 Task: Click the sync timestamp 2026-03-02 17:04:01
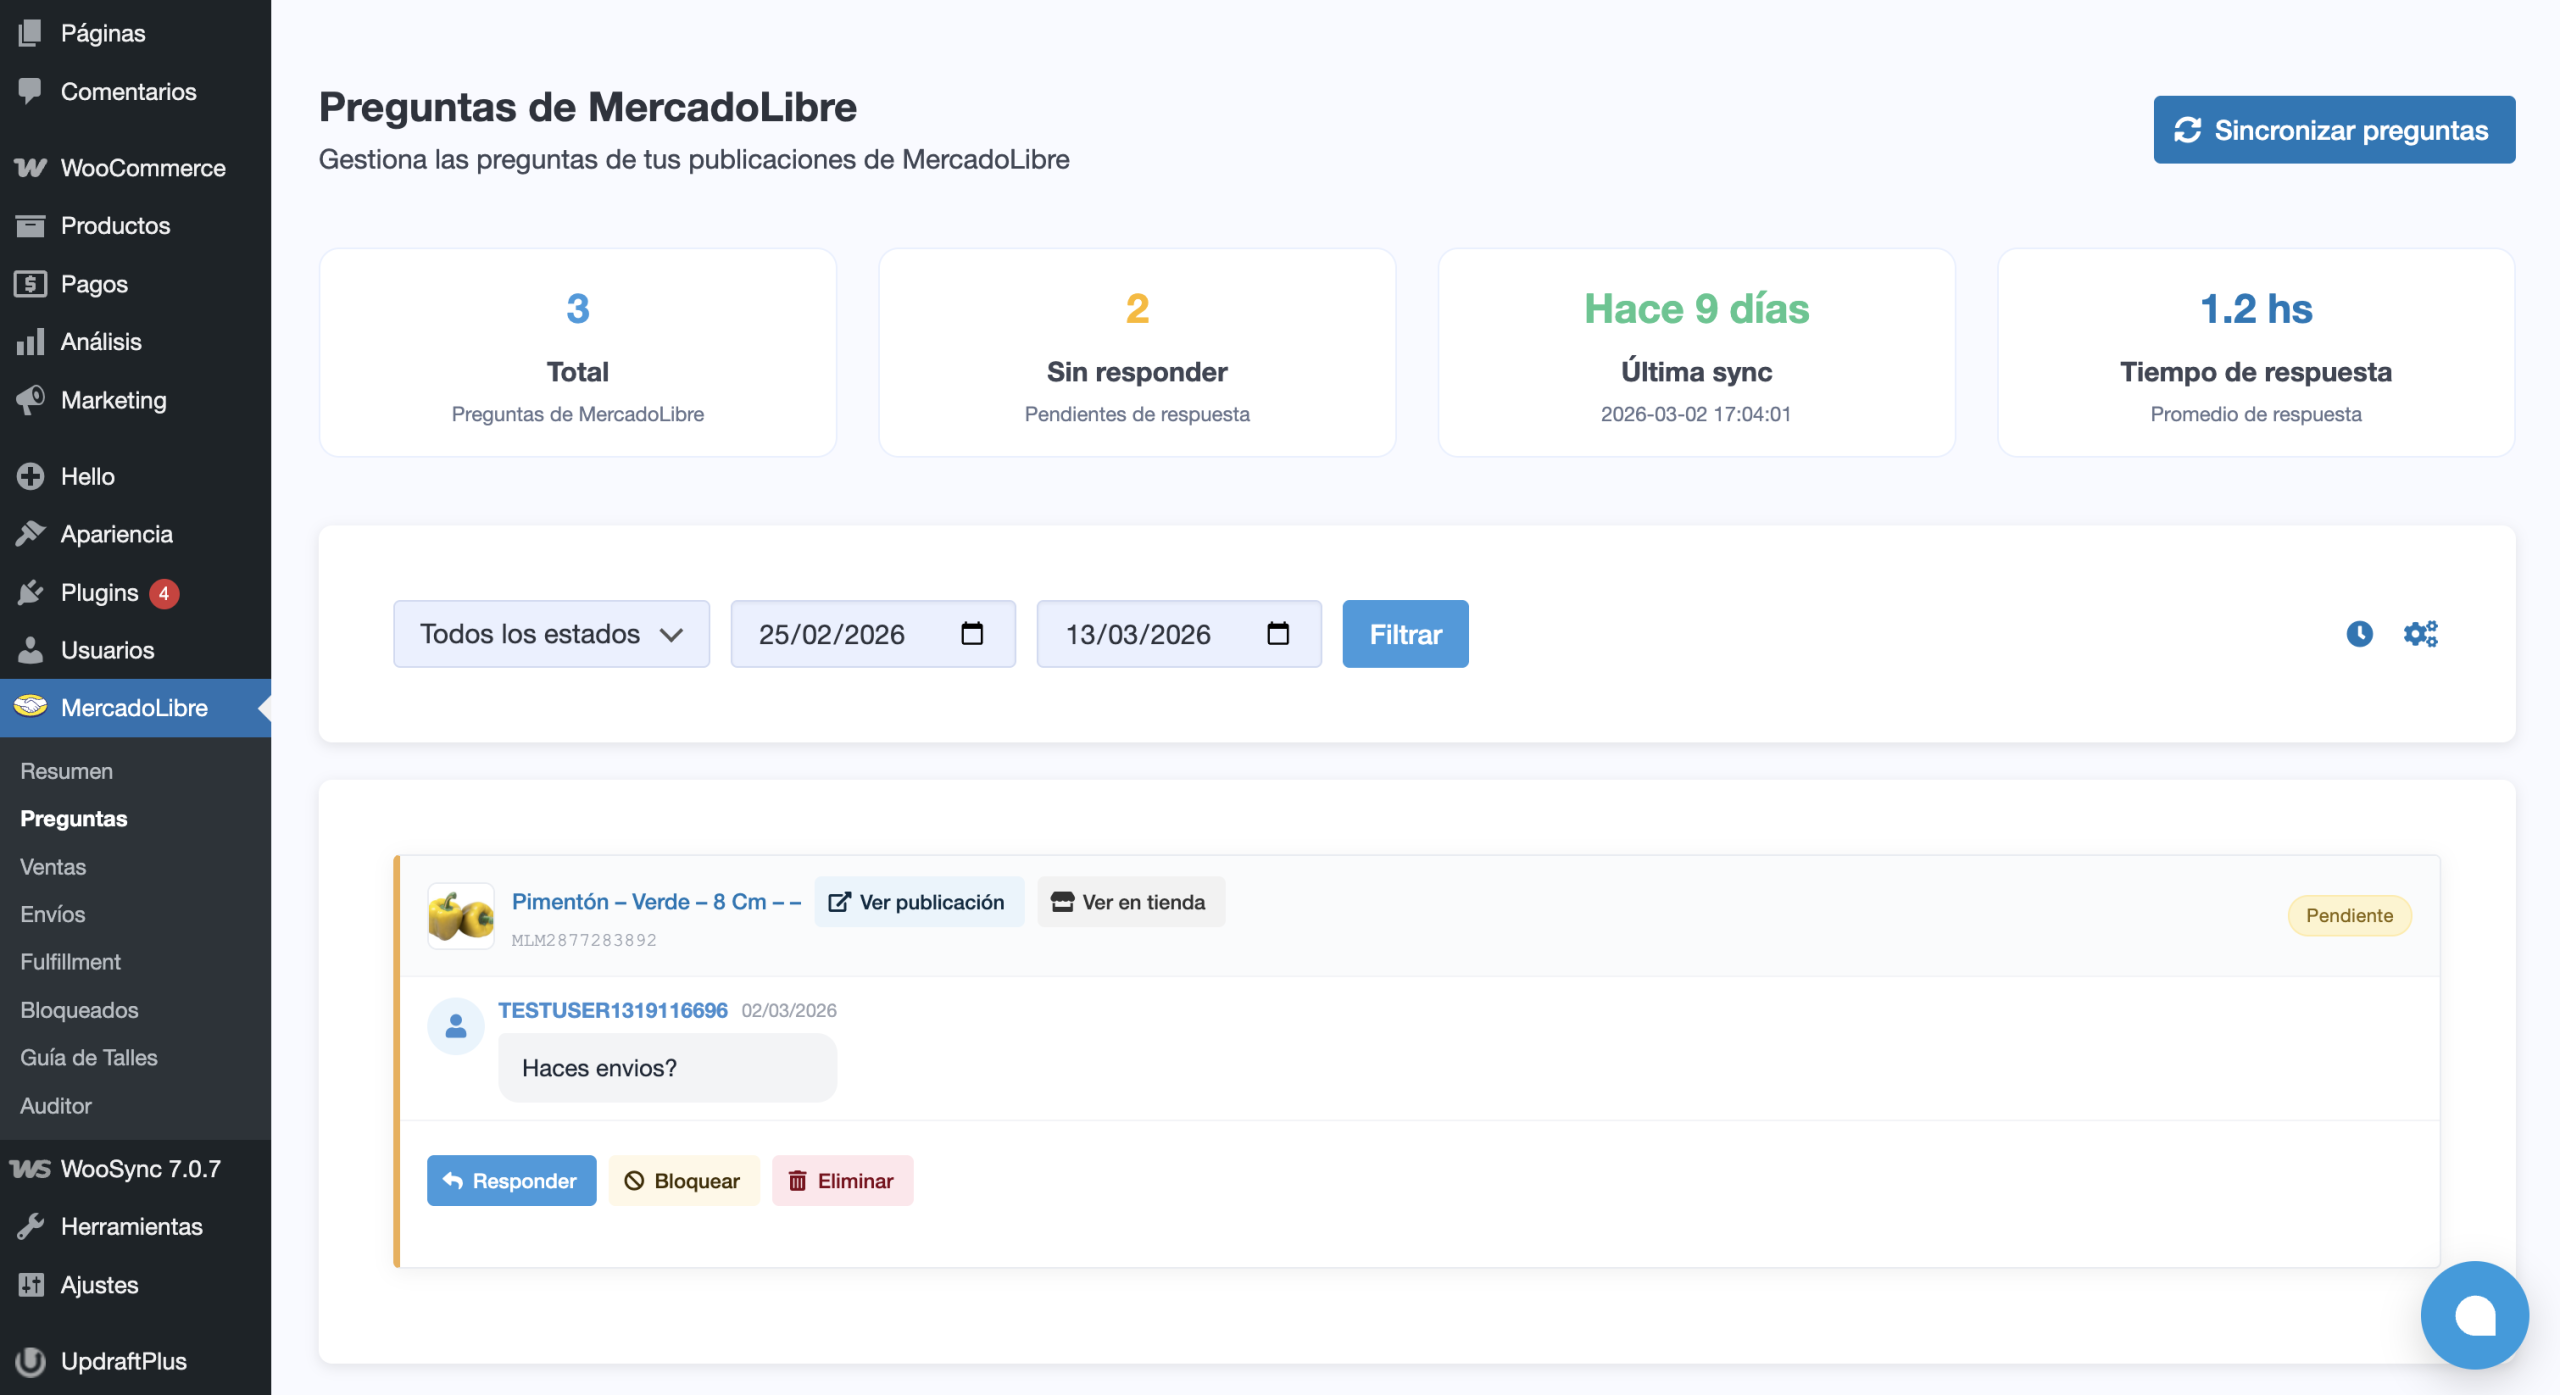click(1696, 414)
